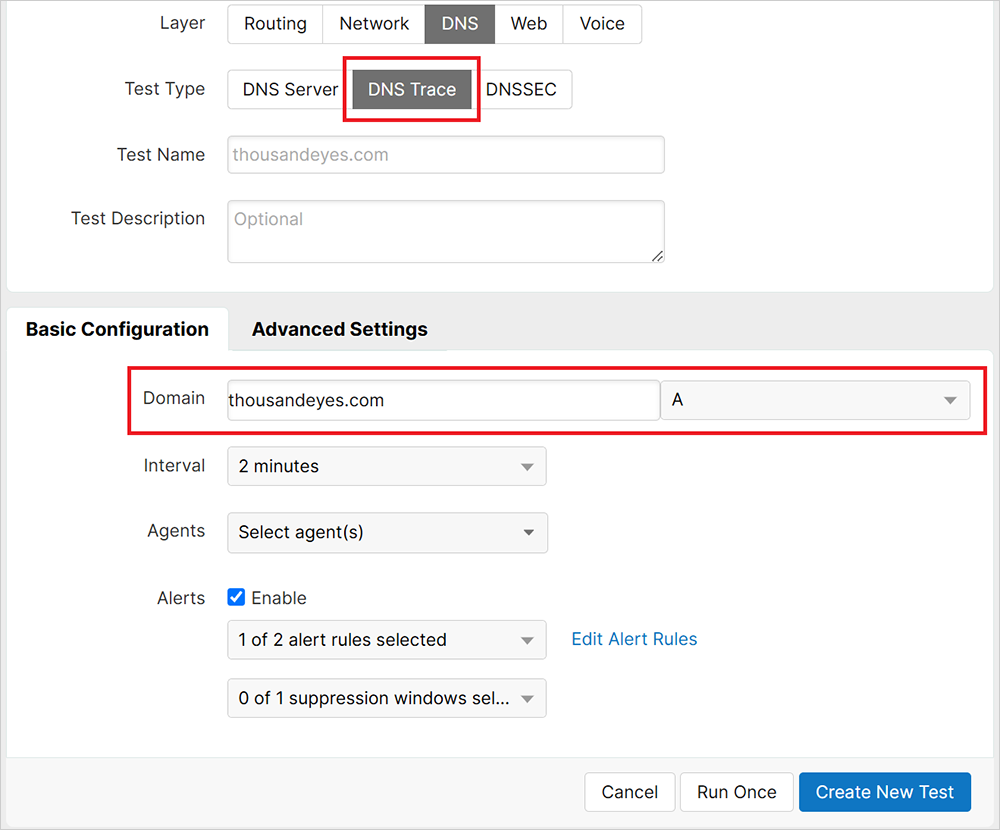Select the DNS layer button

[460, 24]
